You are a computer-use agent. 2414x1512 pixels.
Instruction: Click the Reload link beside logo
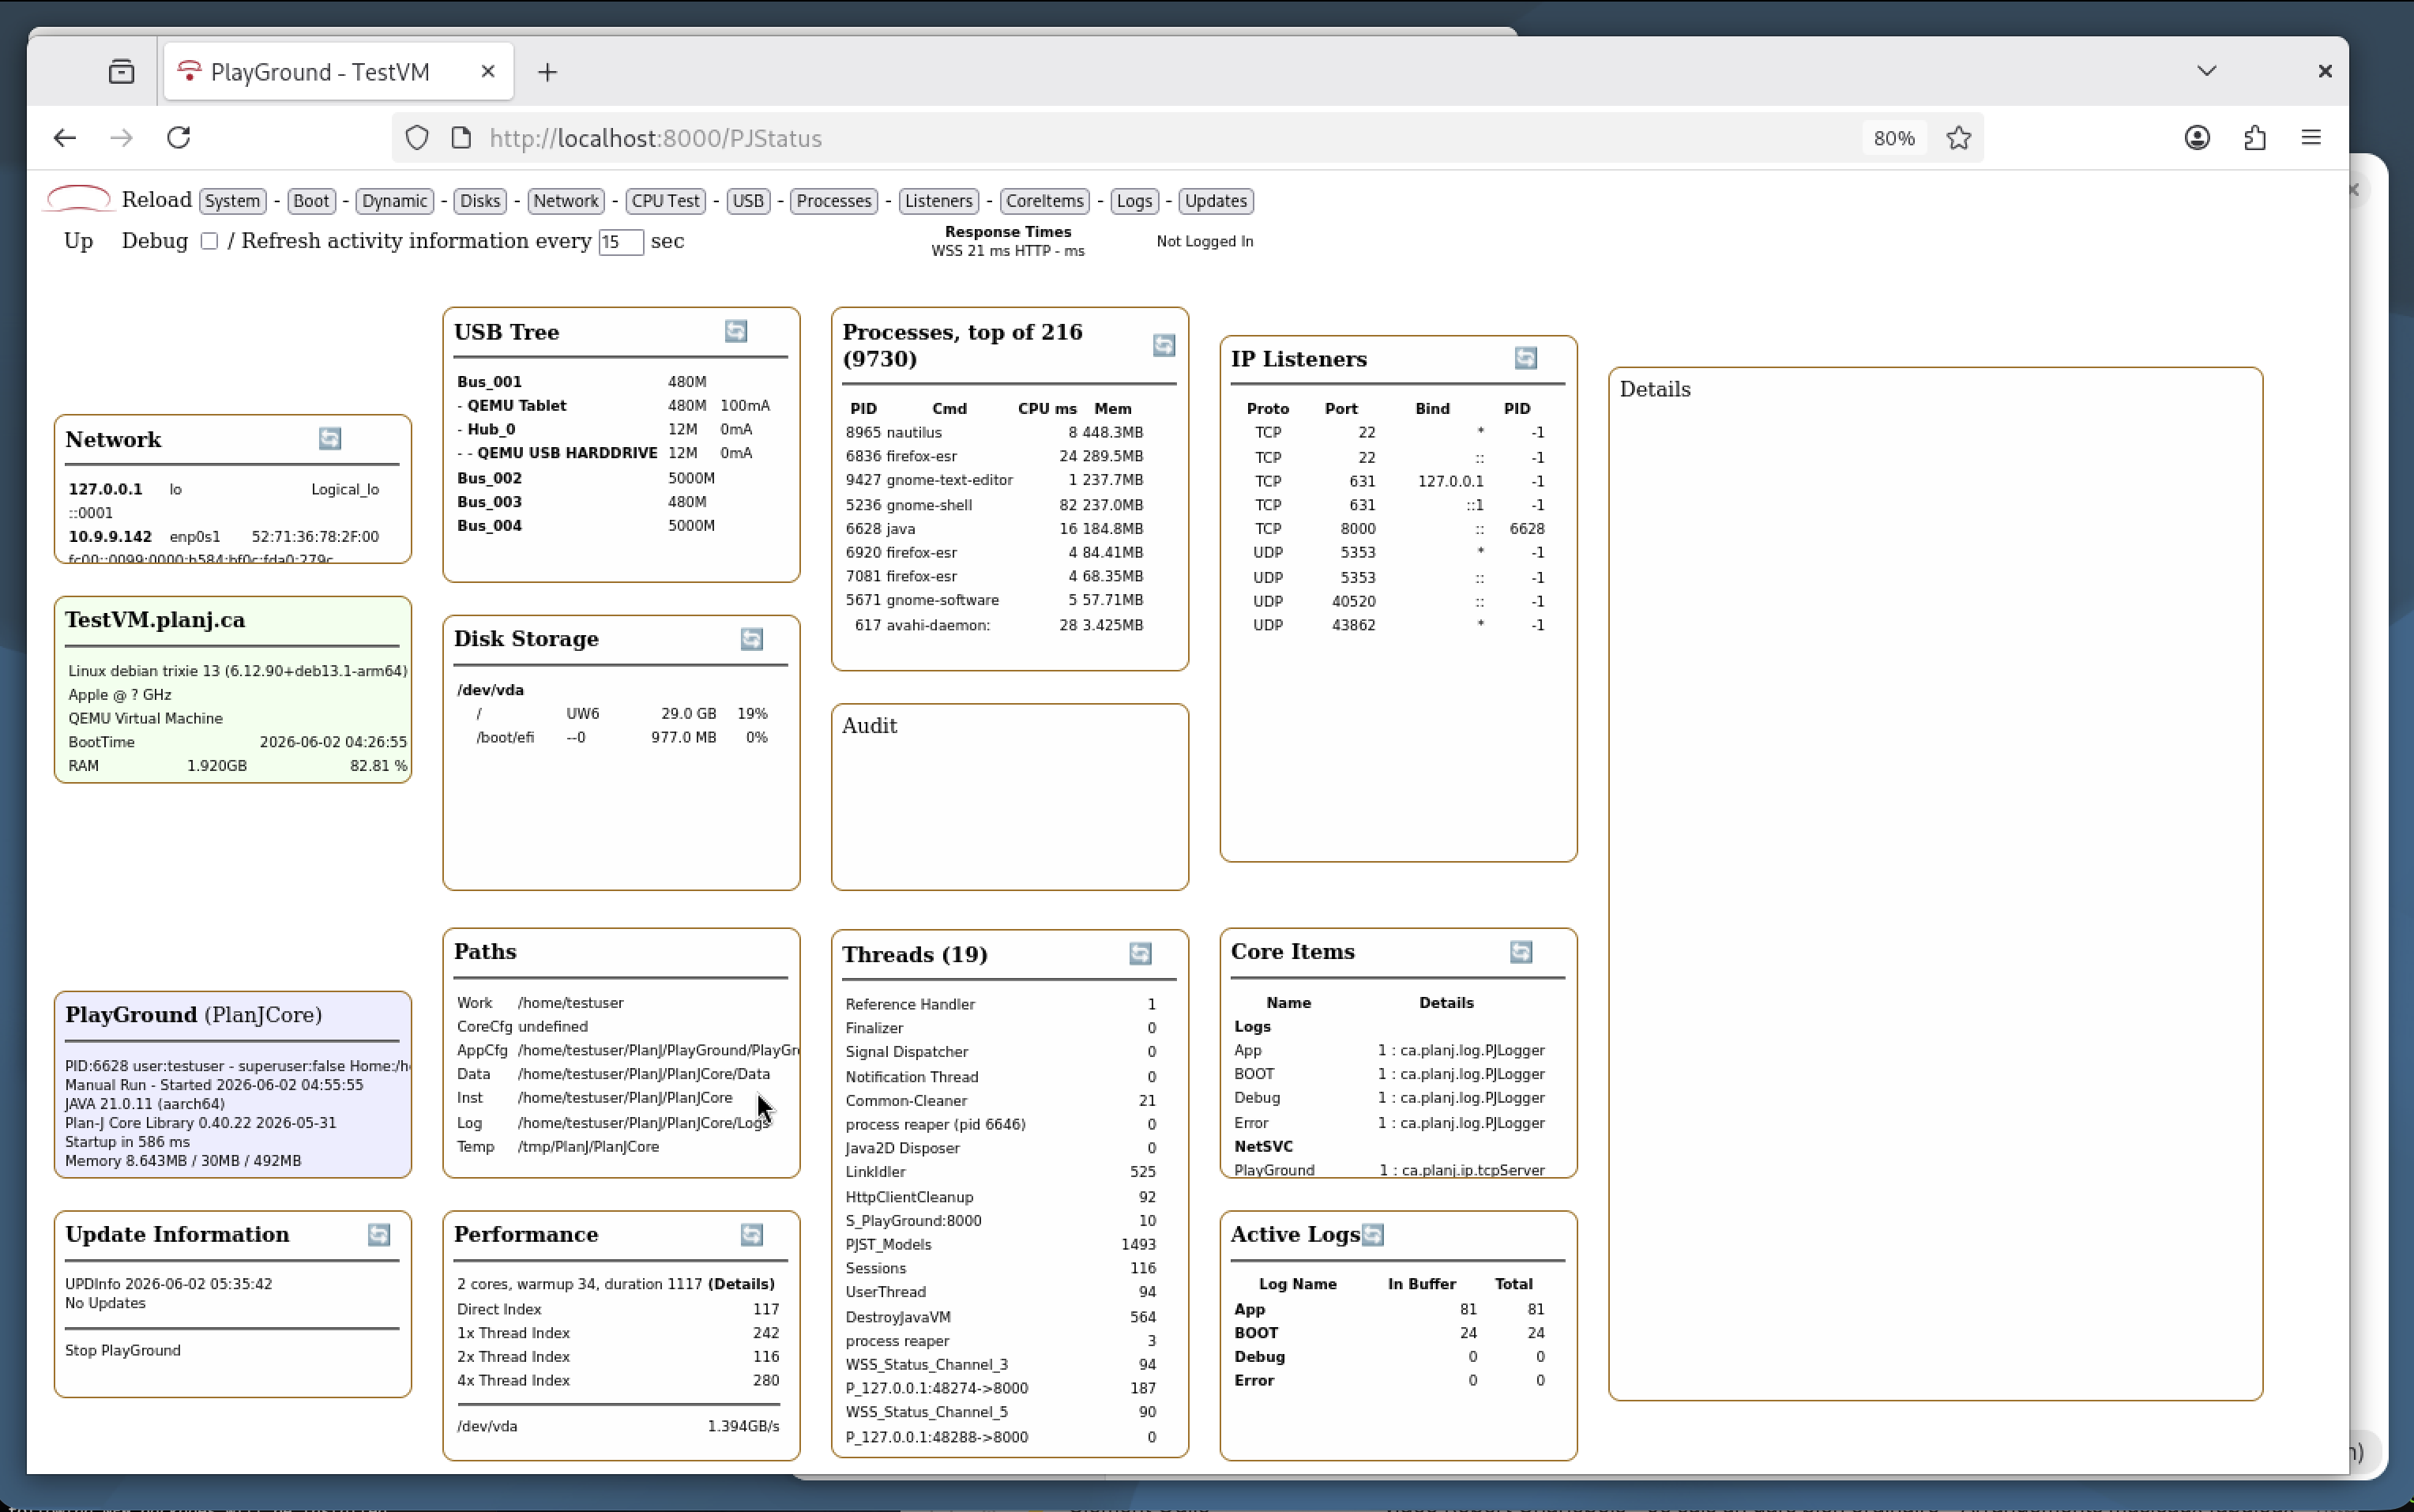[x=157, y=200]
